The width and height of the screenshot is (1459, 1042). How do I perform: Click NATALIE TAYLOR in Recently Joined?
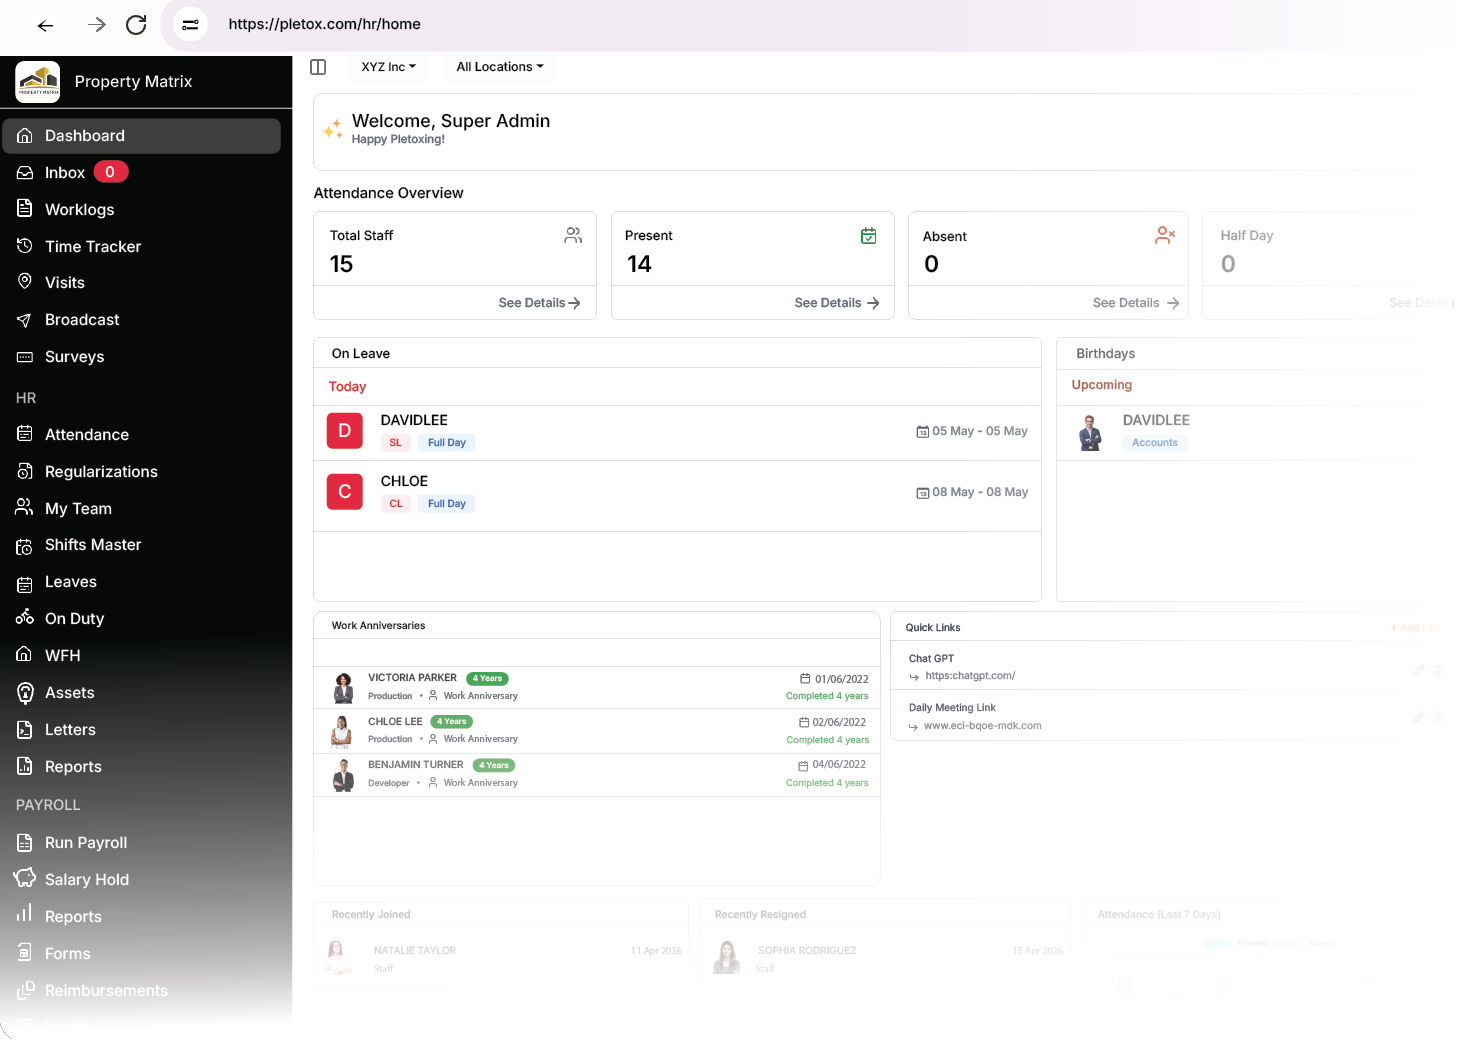pyautogui.click(x=415, y=951)
